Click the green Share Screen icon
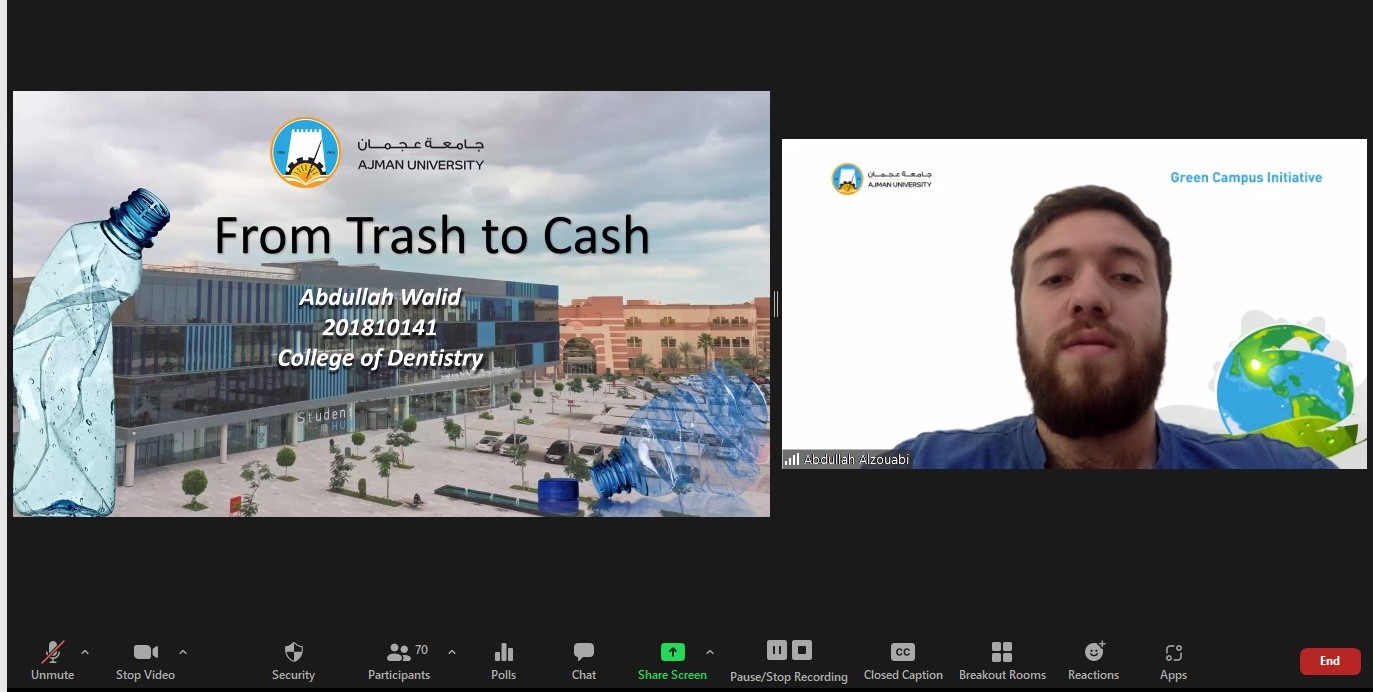 click(672, 652)
